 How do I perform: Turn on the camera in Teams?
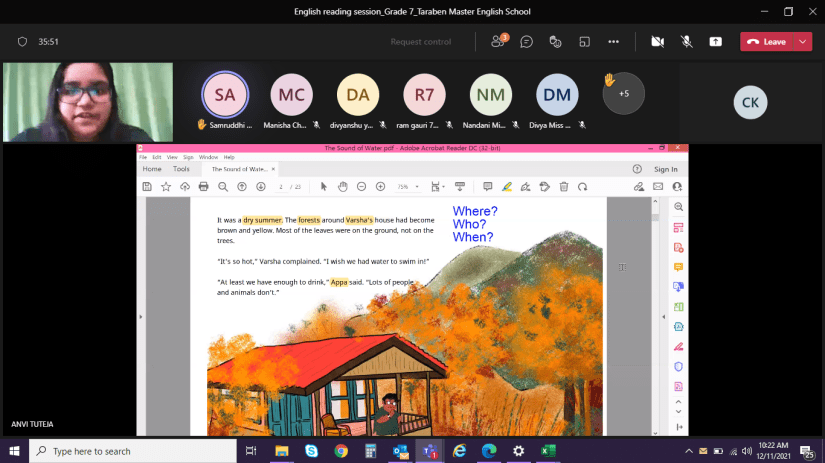tap(657, 41)
